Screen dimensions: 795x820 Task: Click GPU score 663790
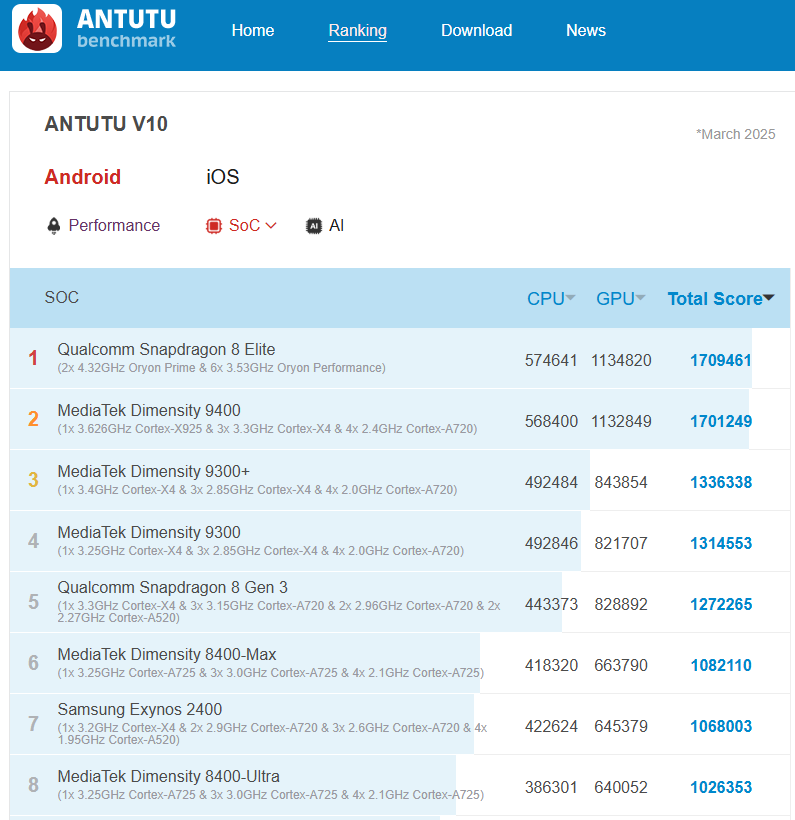point(621,665)
